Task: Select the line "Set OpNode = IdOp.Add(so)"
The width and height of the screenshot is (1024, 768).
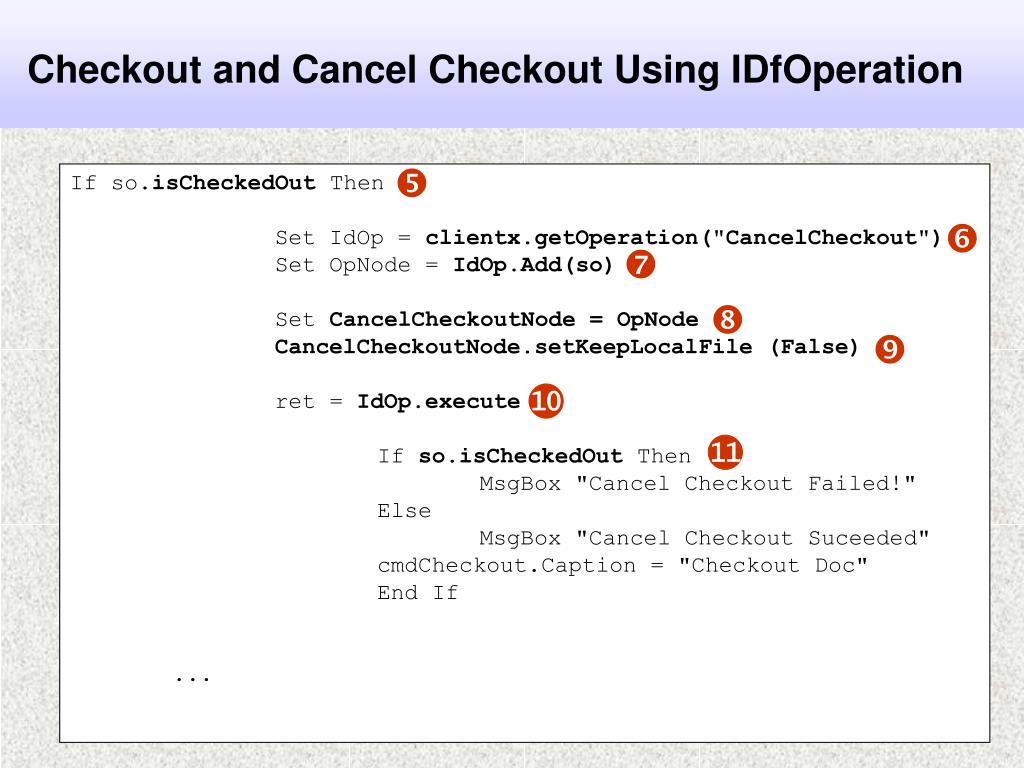Action: [444, 265]
